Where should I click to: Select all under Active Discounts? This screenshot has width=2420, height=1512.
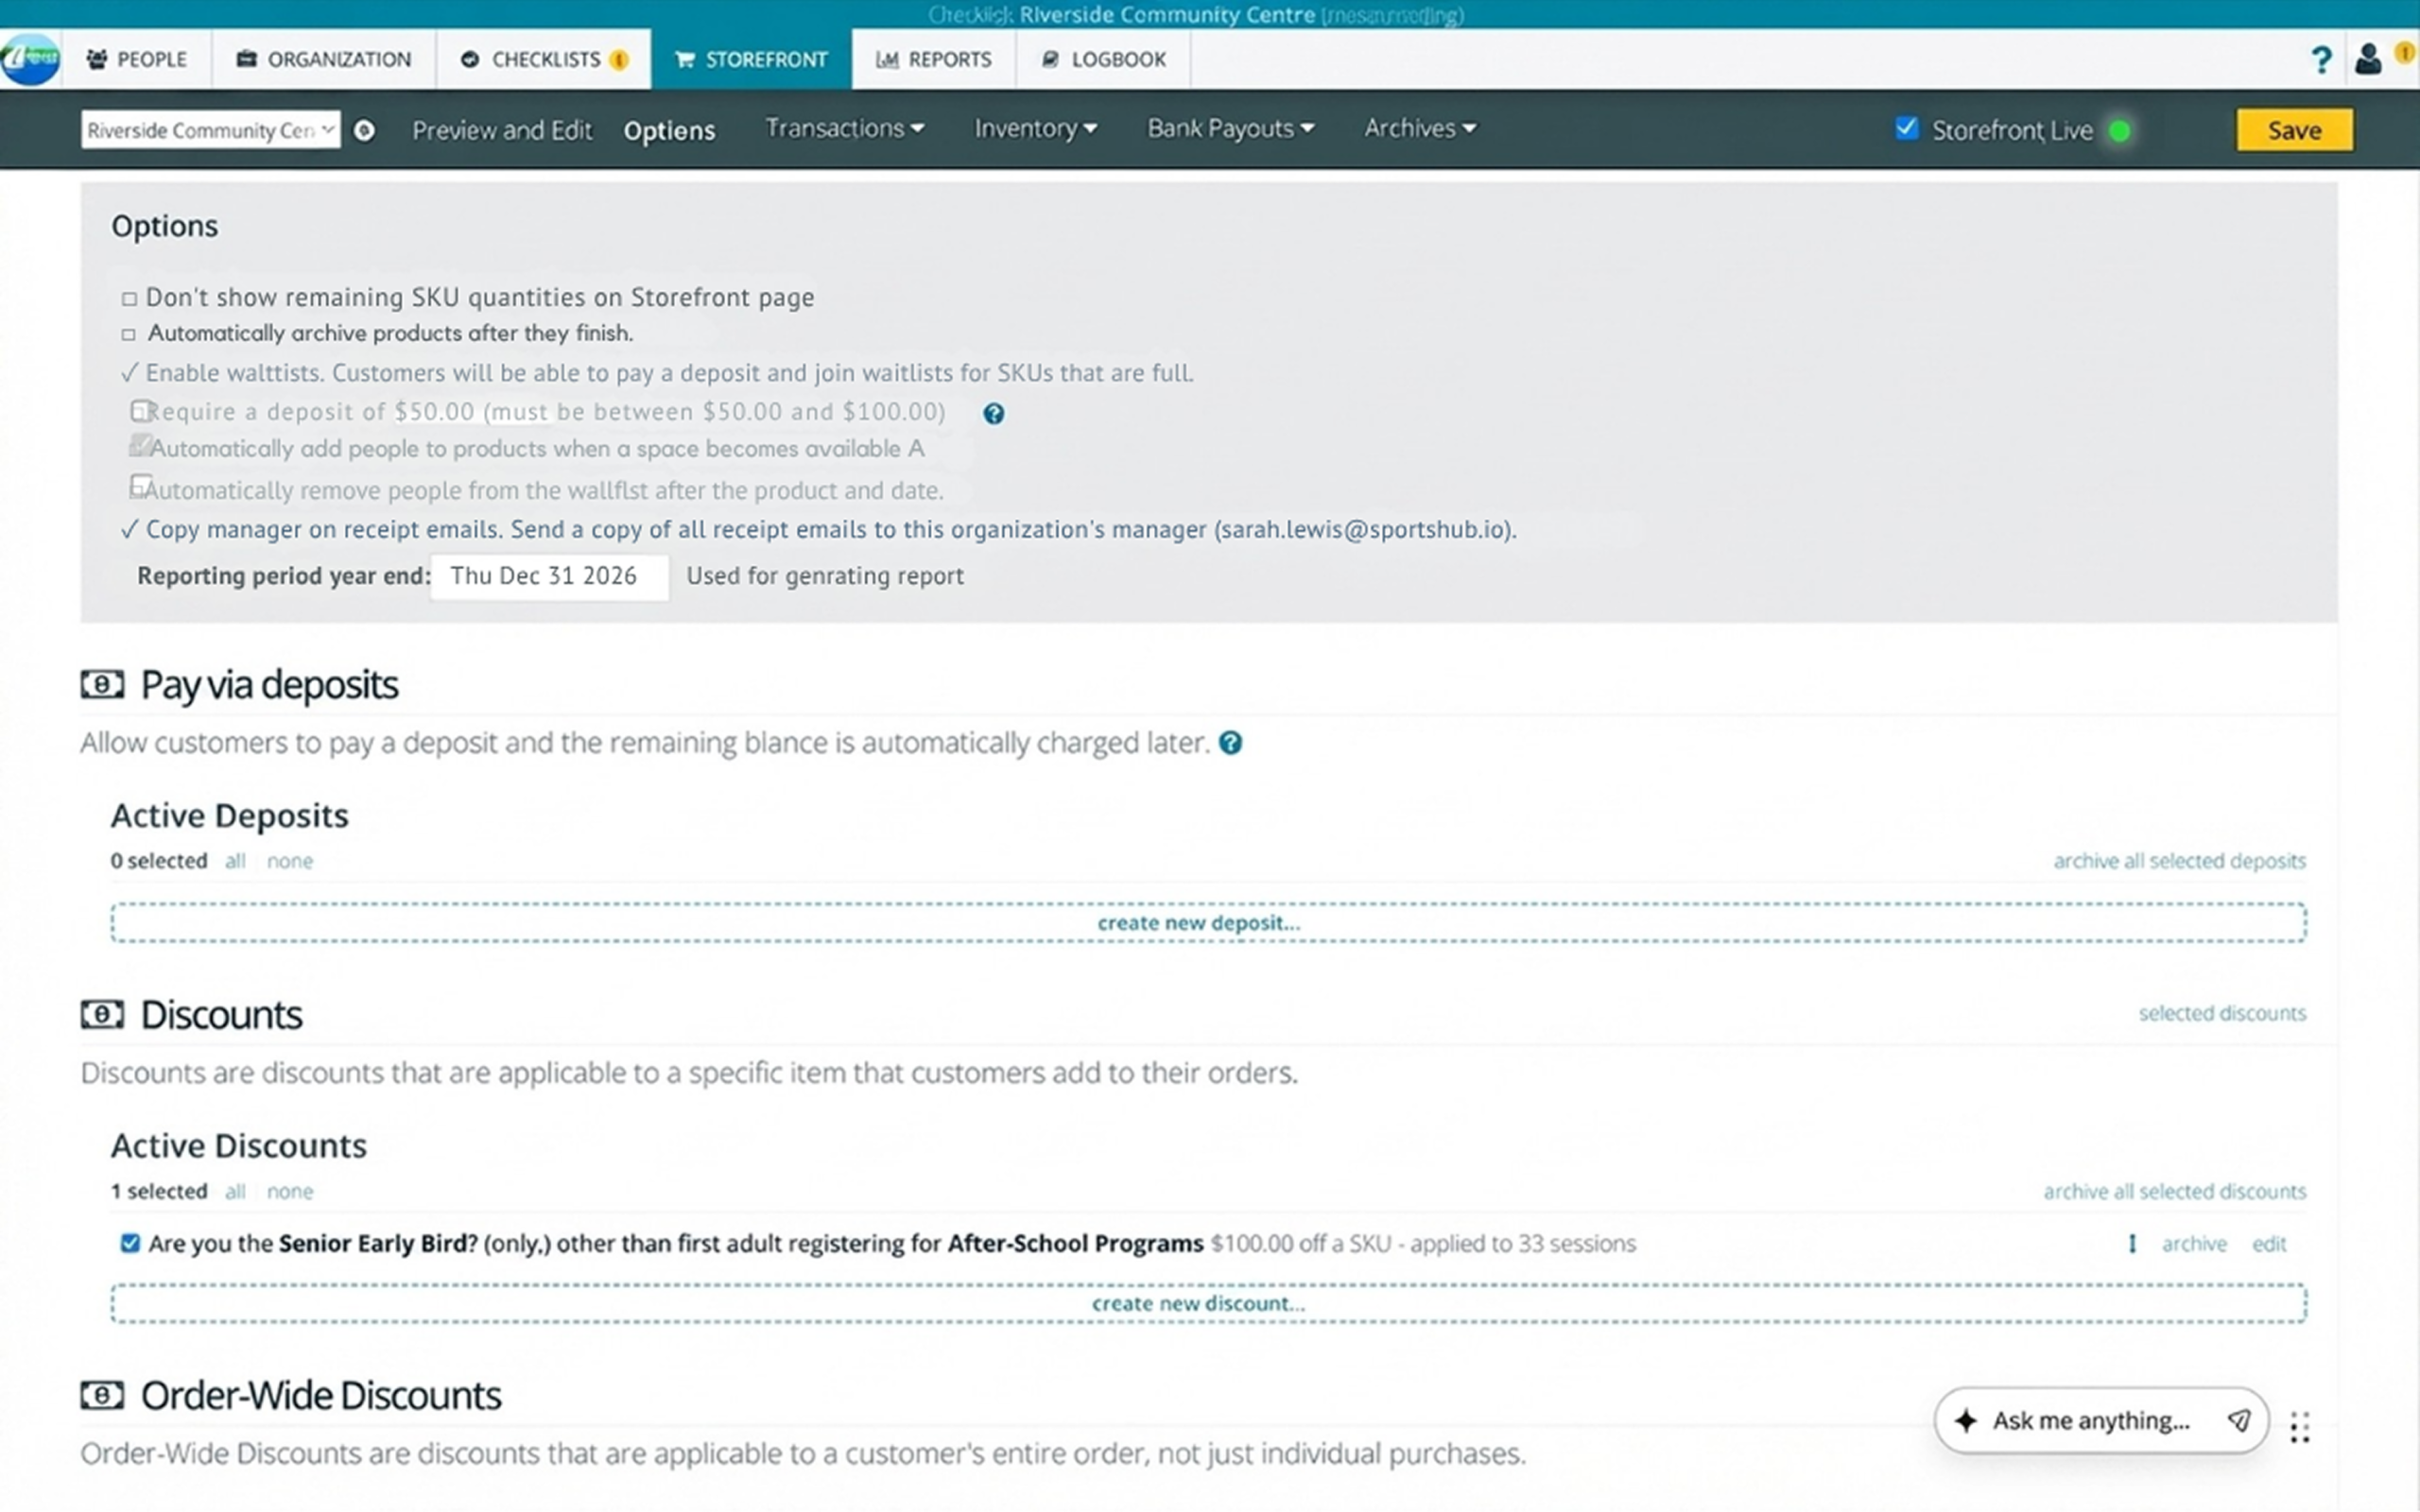pos(235,1191)
